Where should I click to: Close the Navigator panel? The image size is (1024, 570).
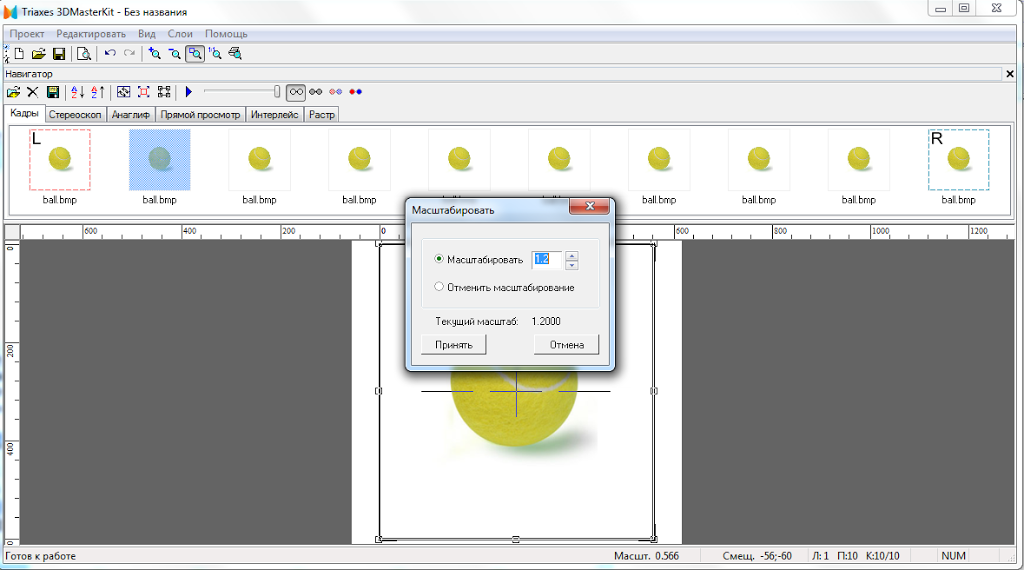[x=1010, y=74]
